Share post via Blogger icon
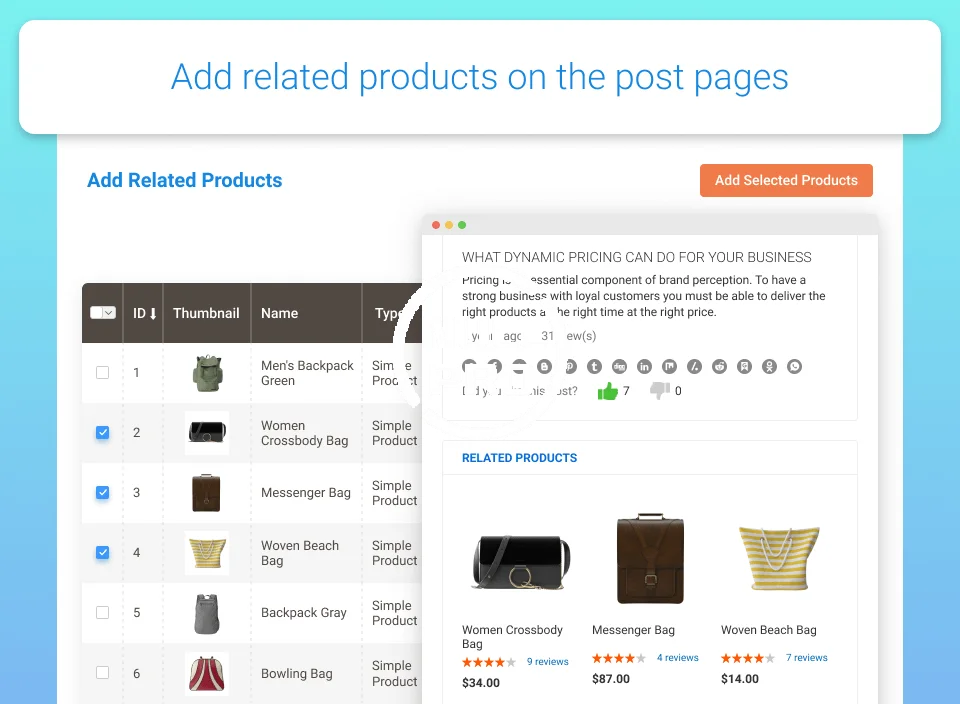Image resolution: width=960 pixels, height=704 pixels. pos(544,367)
